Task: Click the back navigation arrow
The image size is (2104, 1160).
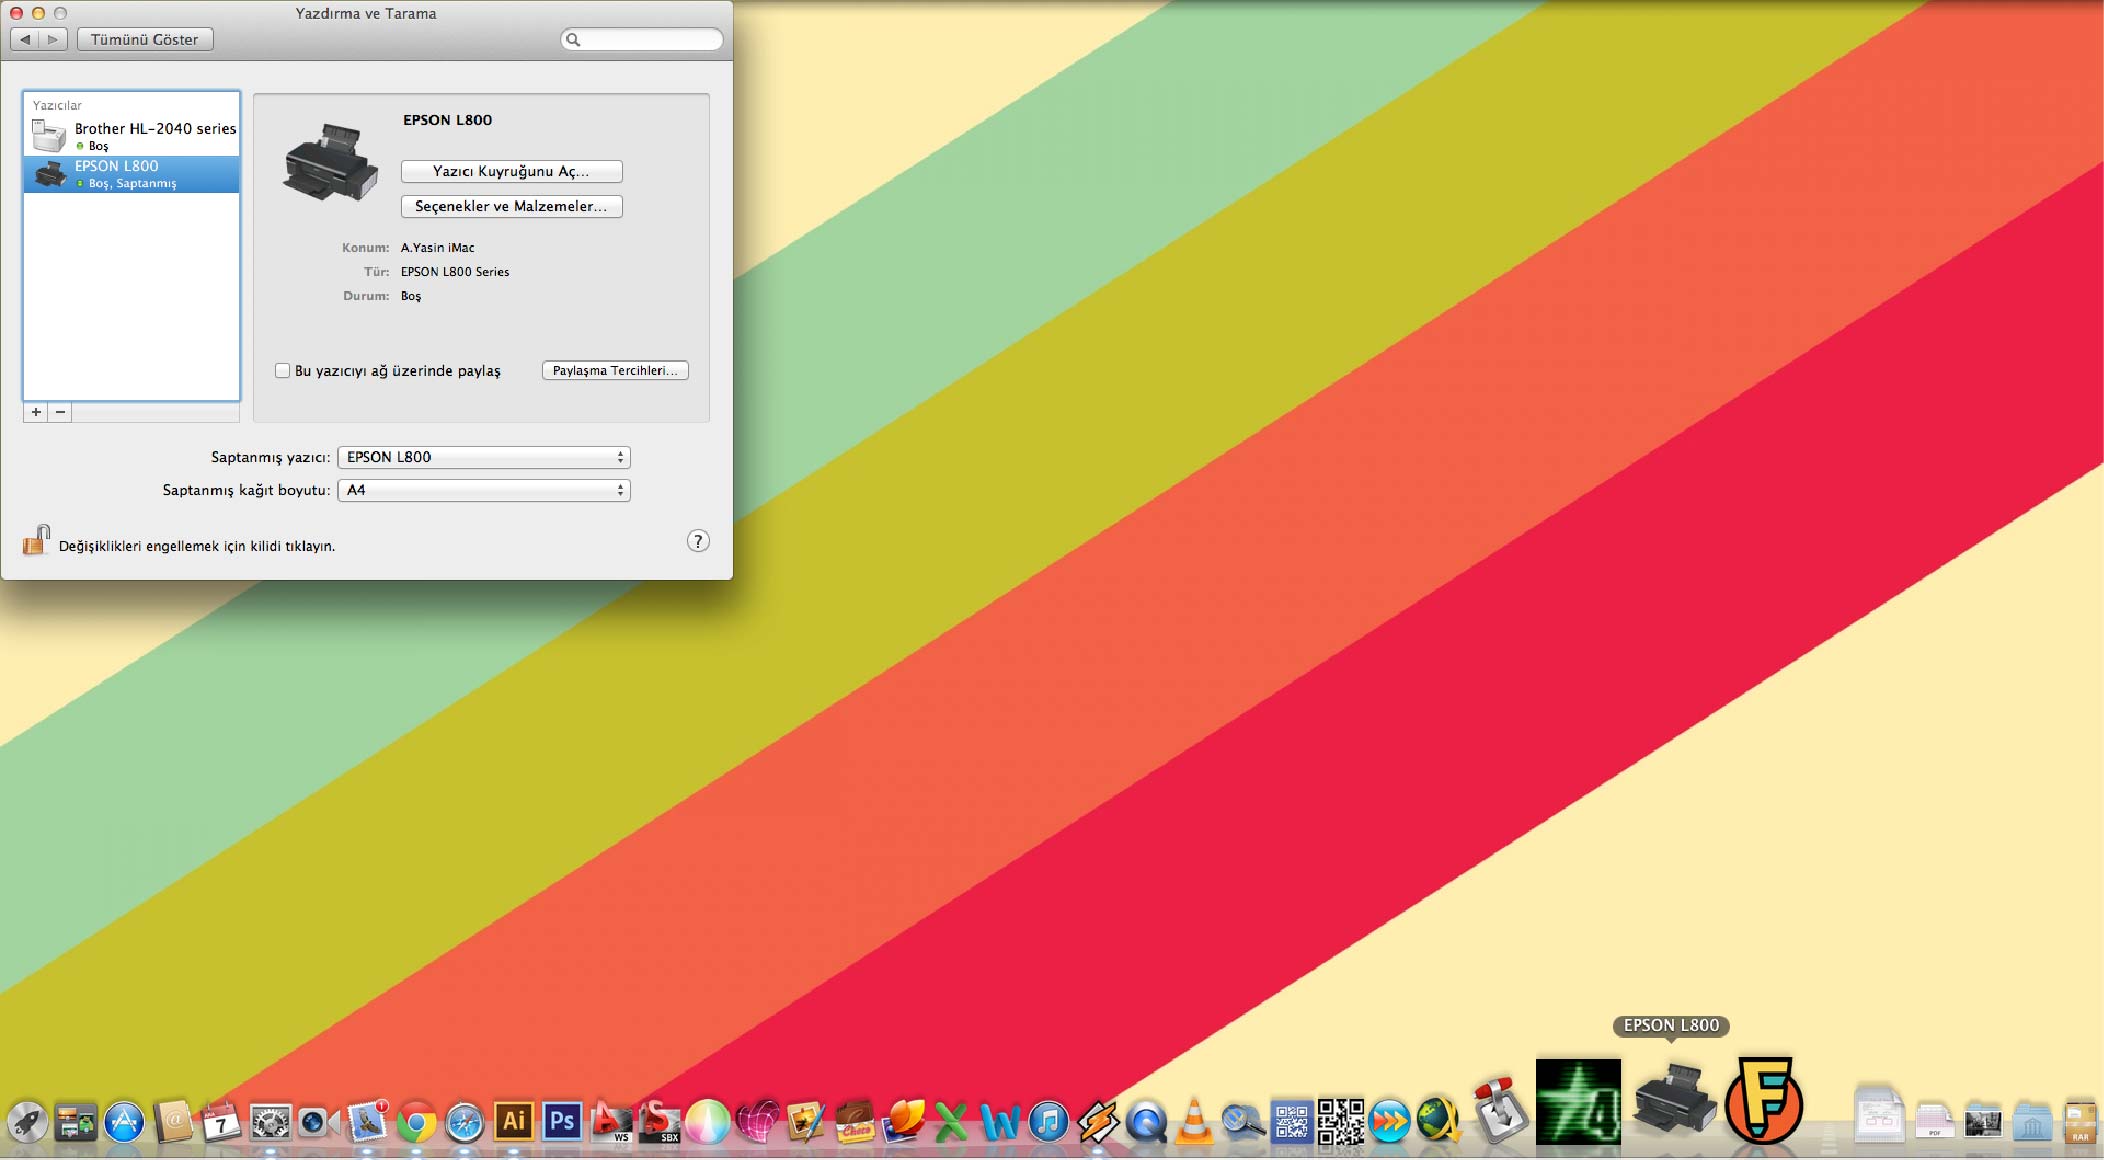Action: click(x=25, y=39)
